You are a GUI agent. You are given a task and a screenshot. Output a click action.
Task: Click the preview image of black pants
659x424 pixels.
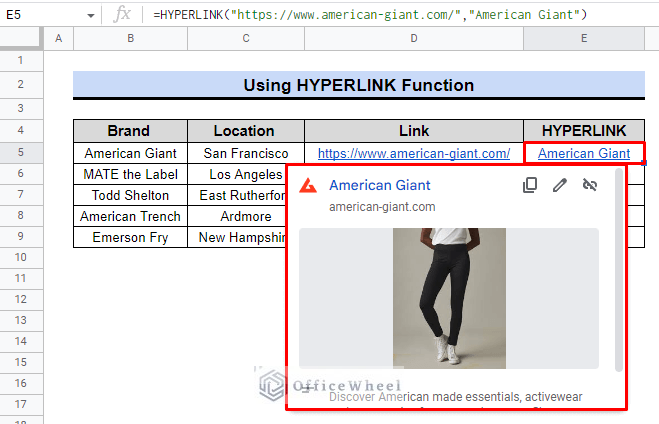pyautogui.click(x=449, y=298)
